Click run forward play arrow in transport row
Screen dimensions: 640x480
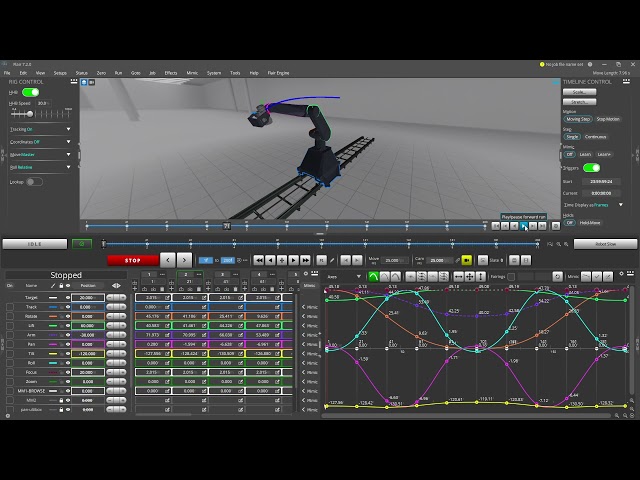click(293, 260)
